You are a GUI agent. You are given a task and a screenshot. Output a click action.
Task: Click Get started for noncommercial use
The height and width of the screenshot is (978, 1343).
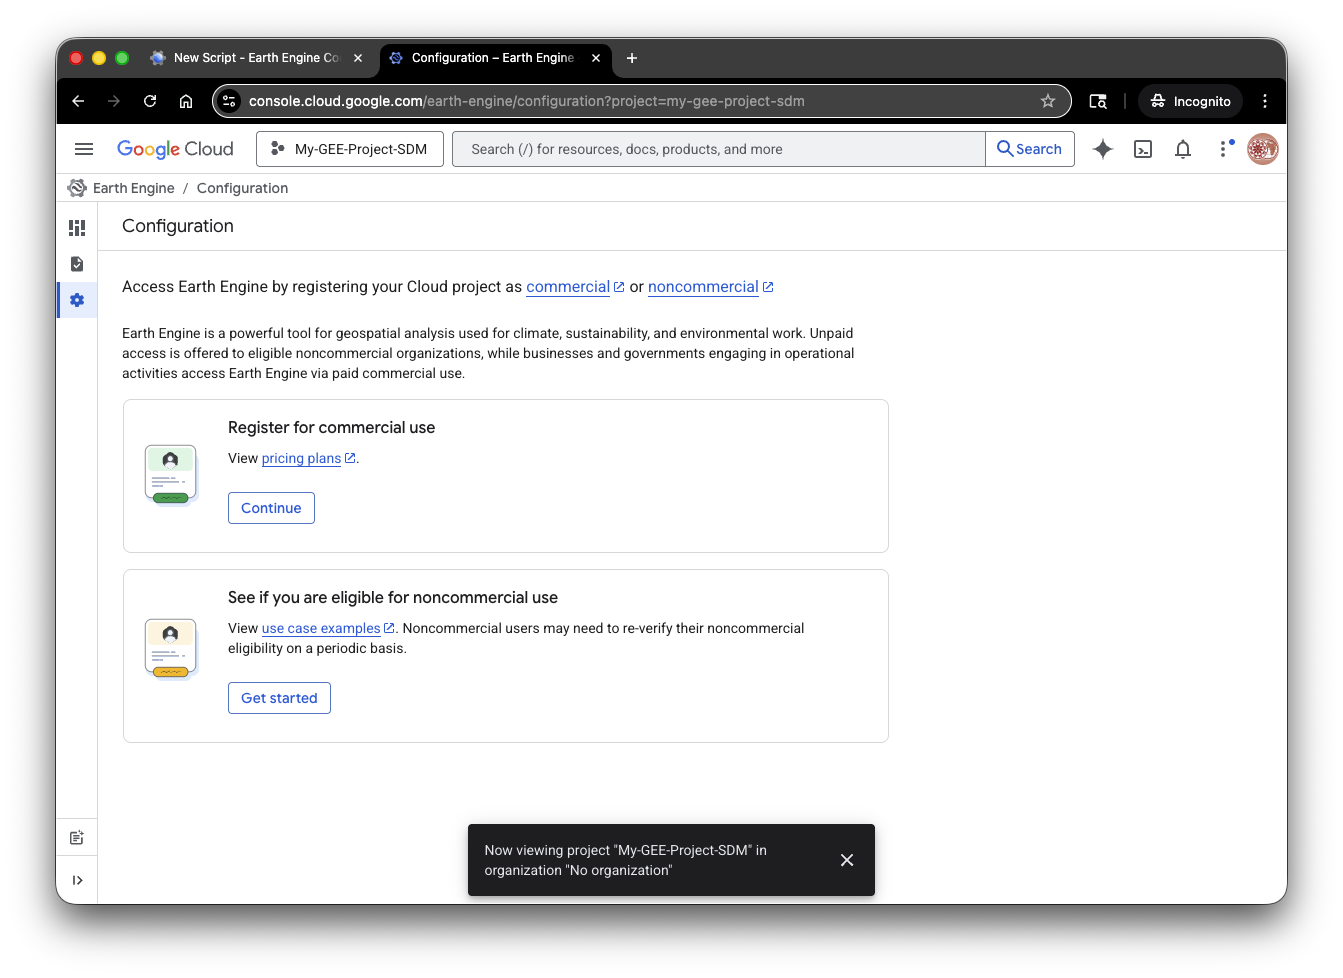(279, 698)
